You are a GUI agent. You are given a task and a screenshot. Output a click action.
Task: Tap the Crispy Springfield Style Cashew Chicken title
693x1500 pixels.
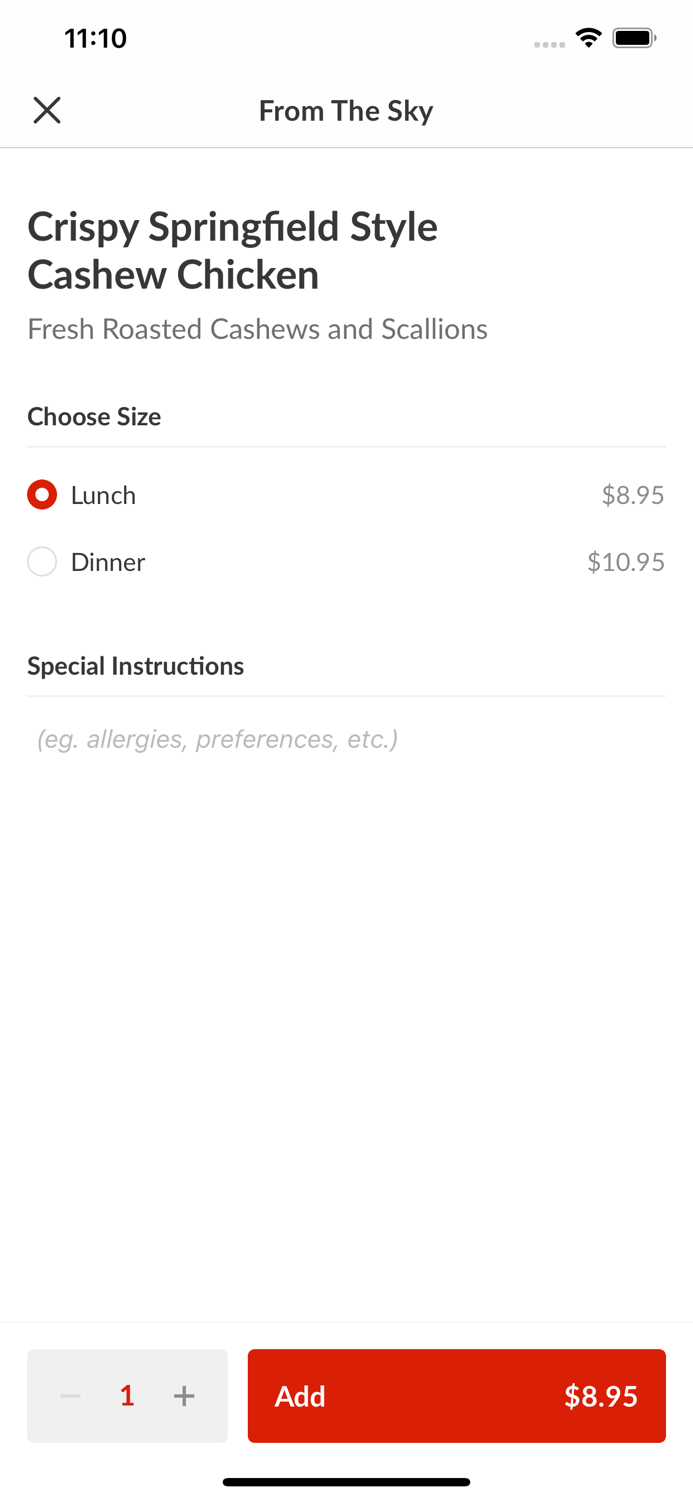pyautogui.click(x=232, y=249)
